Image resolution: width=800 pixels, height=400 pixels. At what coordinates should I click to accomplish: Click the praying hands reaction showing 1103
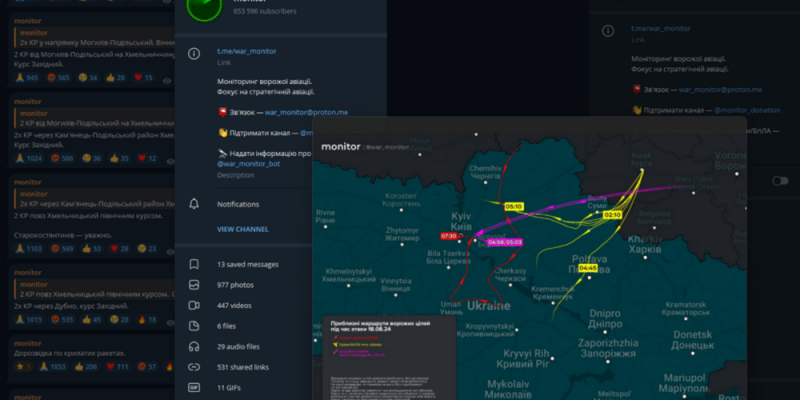29,248
